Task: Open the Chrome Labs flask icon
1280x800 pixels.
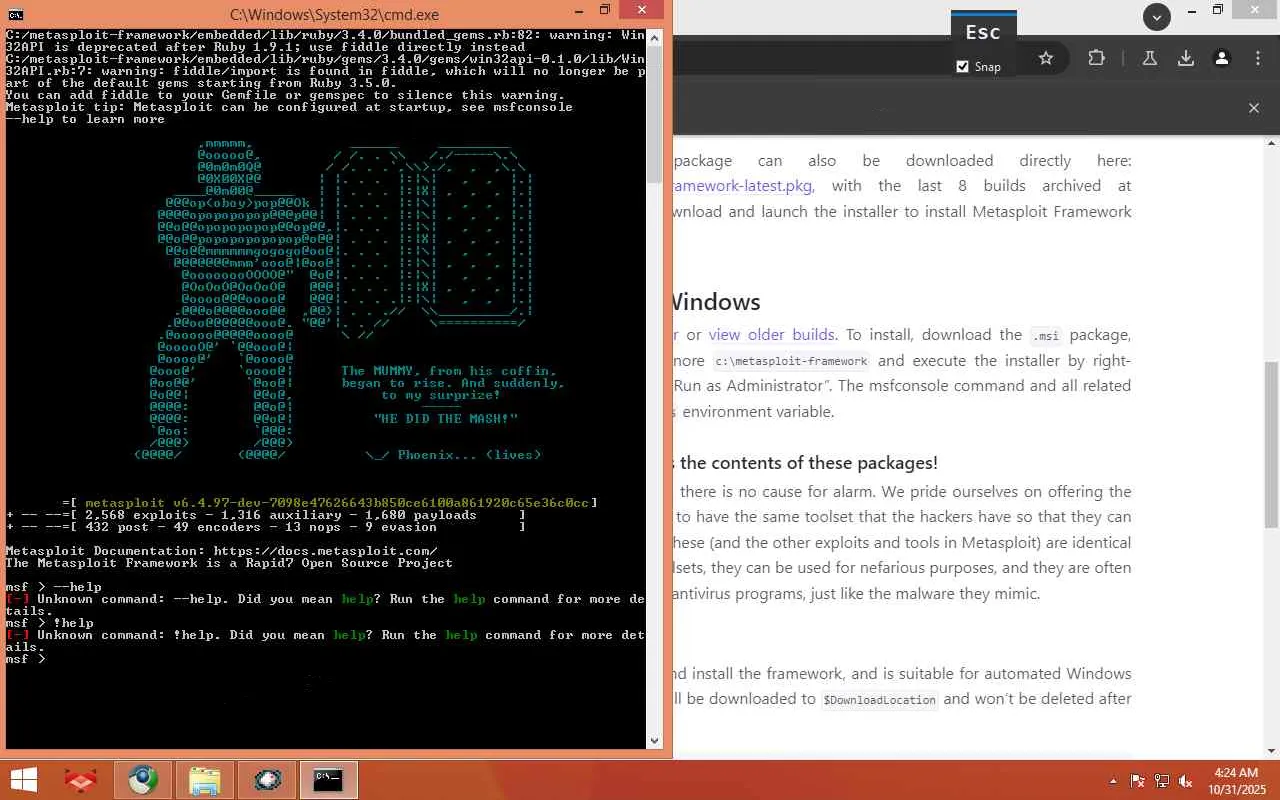Action: coord(1150,58)
